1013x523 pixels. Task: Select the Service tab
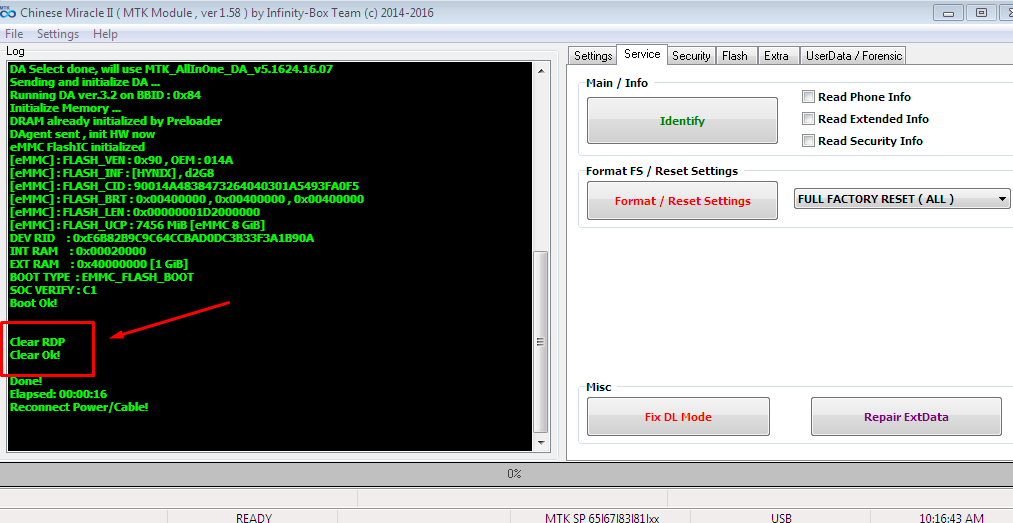(x=642, y=54)
